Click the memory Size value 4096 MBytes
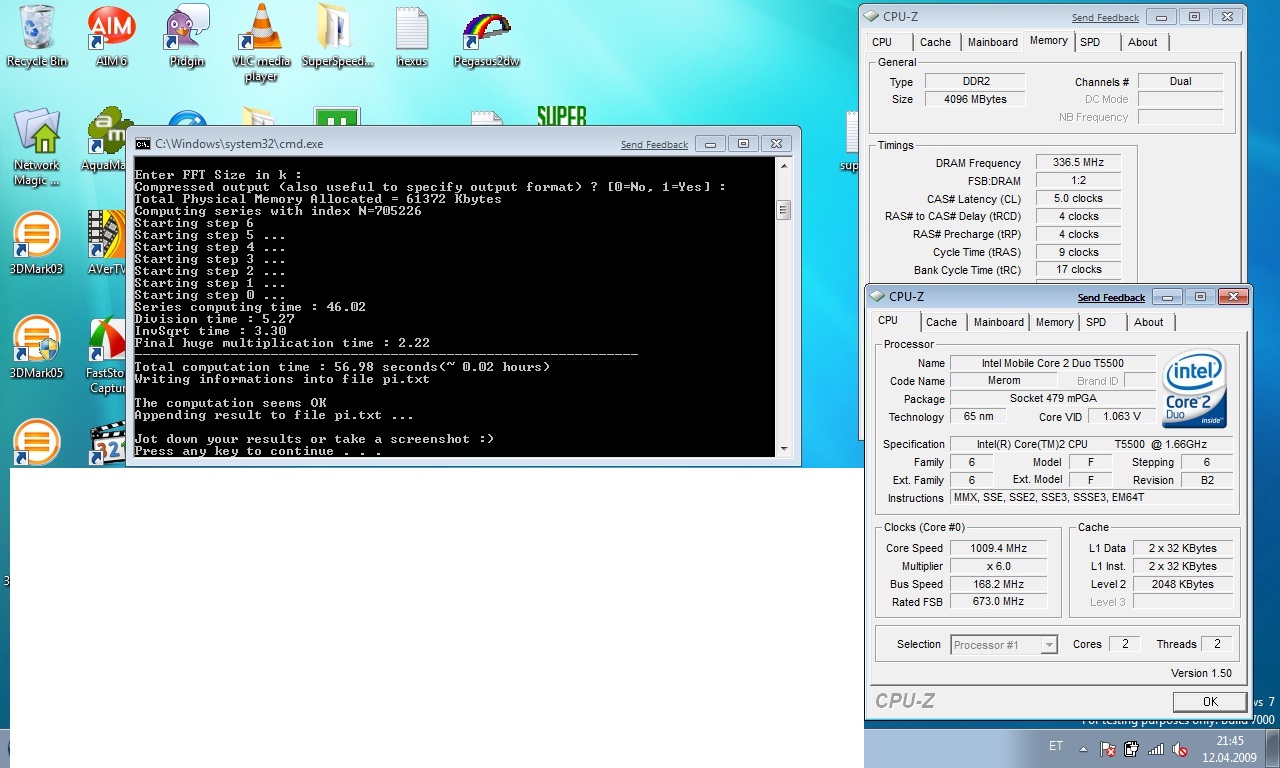Screen dimensions: 1280x768 click(x=975, y=99)
